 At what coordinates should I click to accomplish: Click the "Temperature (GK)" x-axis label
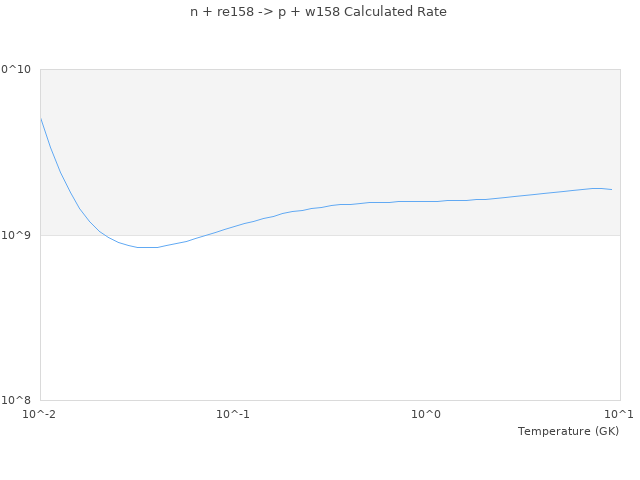pyautogui.click(x=568, y=431)
